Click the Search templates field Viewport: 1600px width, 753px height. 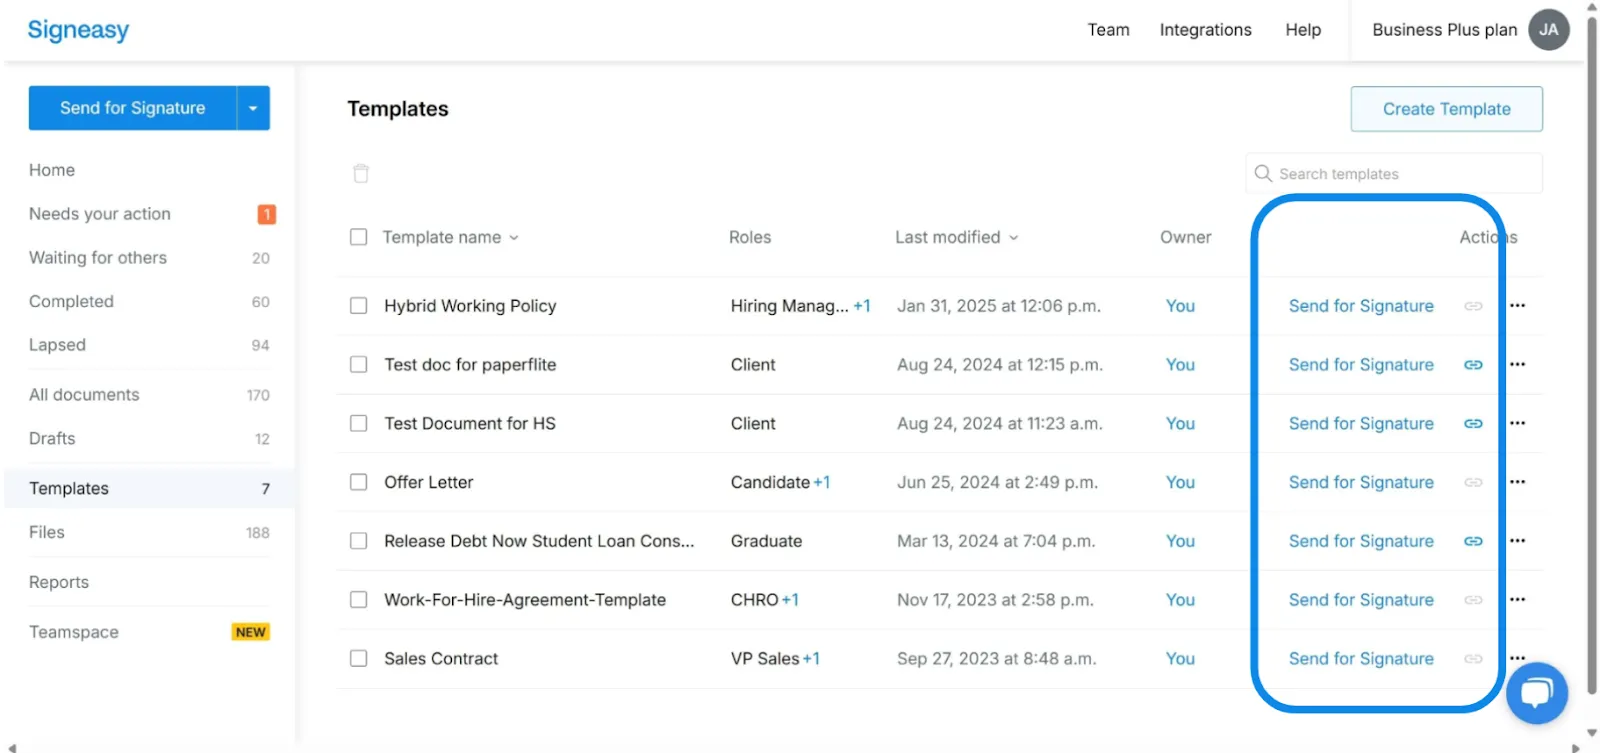[x=1394, y=173]
